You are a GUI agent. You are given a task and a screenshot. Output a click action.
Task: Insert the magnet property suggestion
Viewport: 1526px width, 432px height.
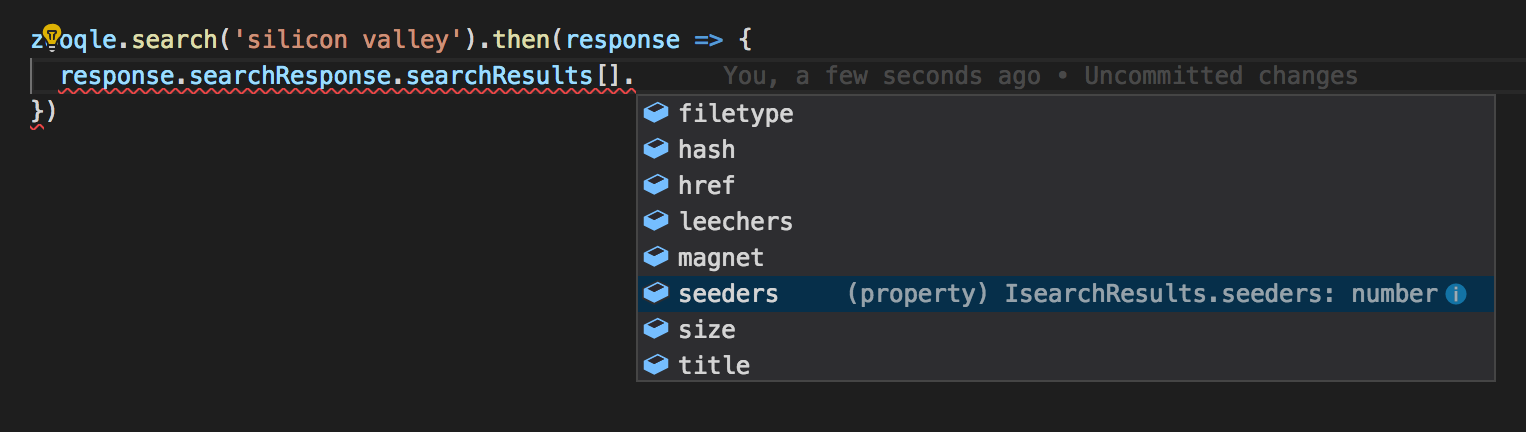[x=720, y=258]
